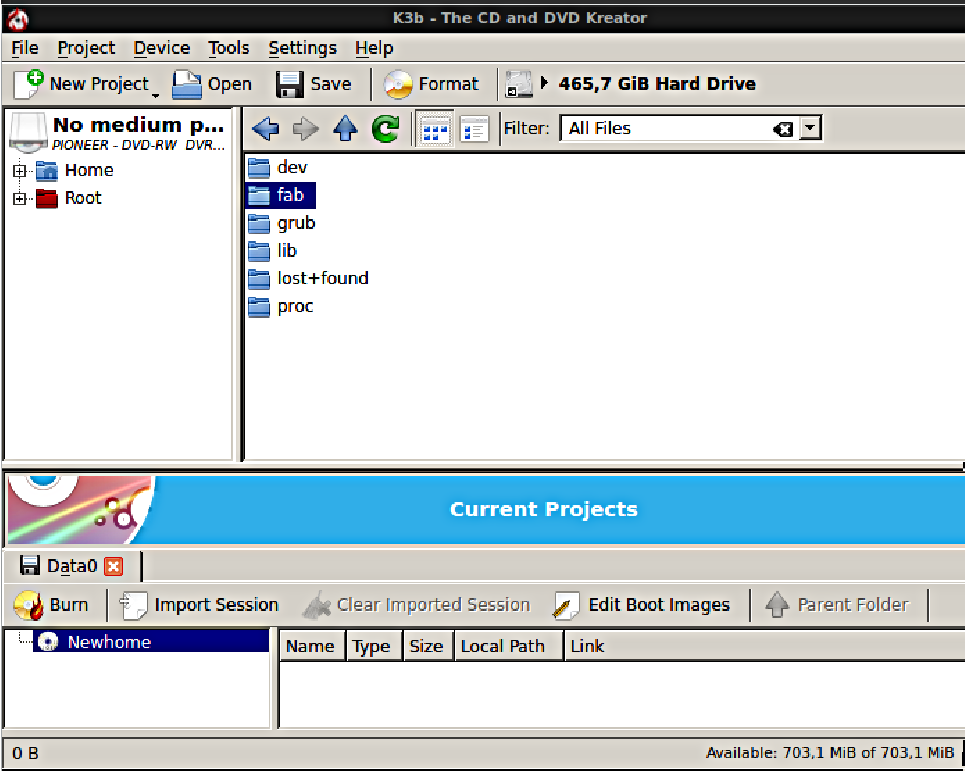This screenshot has width=965, height=771.
Task: Open the File menu
Action: pos(25,48)
